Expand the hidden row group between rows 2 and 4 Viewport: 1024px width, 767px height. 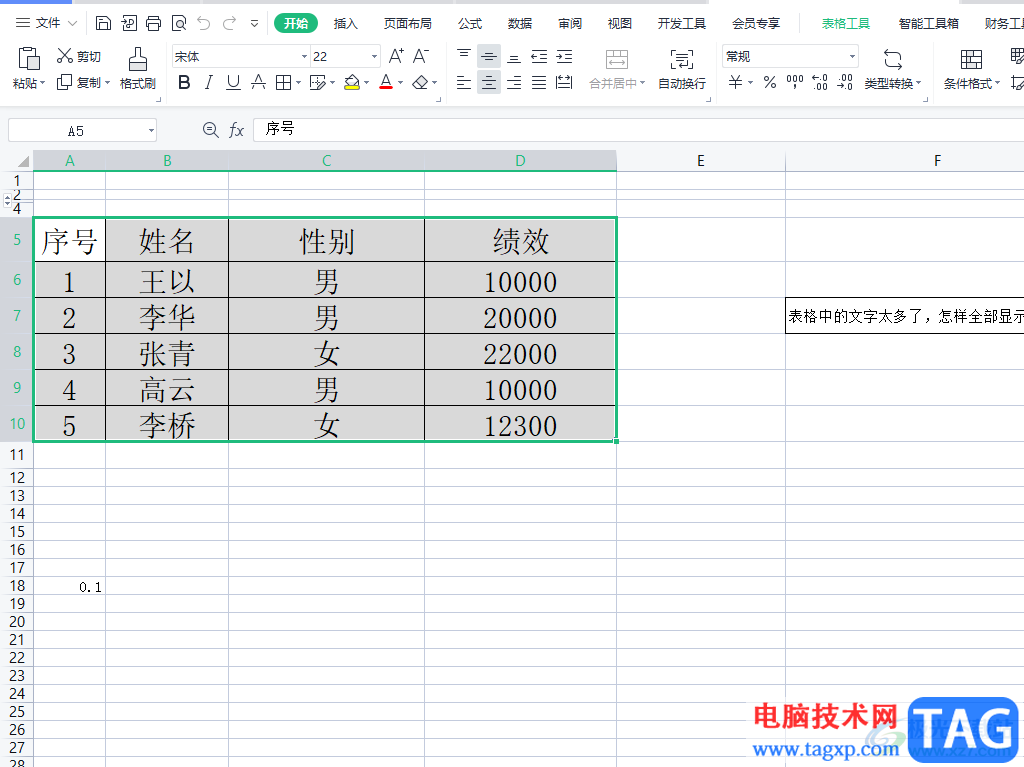click(x=7, y=199)
